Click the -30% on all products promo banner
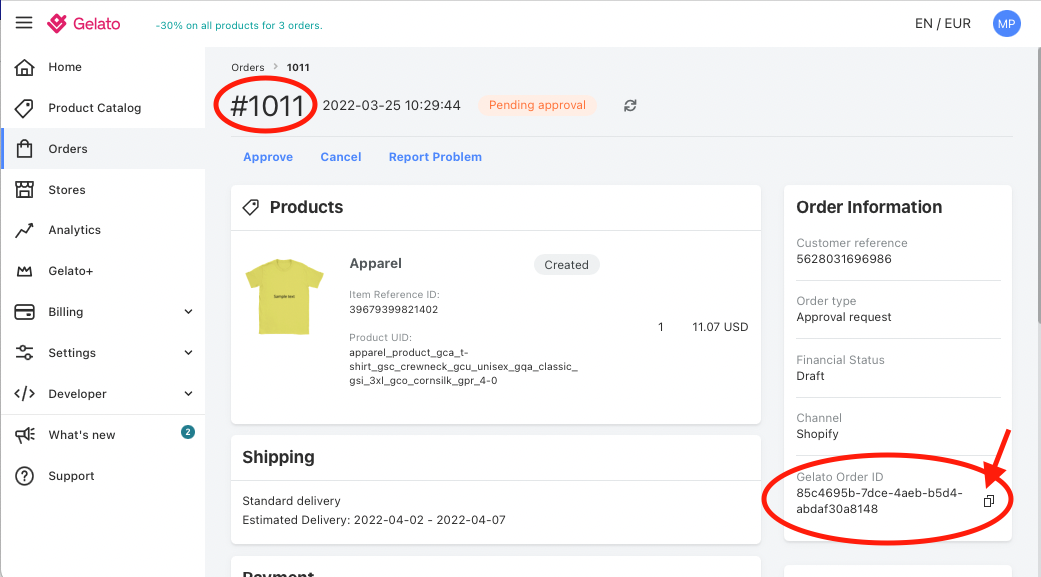This screenshot has height=577, width=1041. [x=239, y=26]
